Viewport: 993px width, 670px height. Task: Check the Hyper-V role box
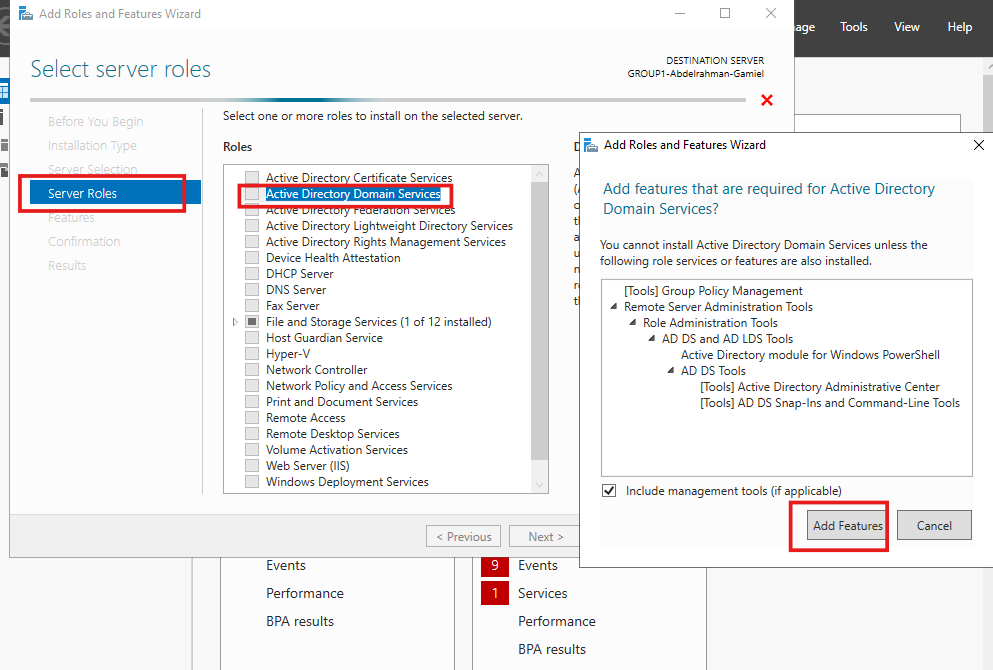(252, 354)
